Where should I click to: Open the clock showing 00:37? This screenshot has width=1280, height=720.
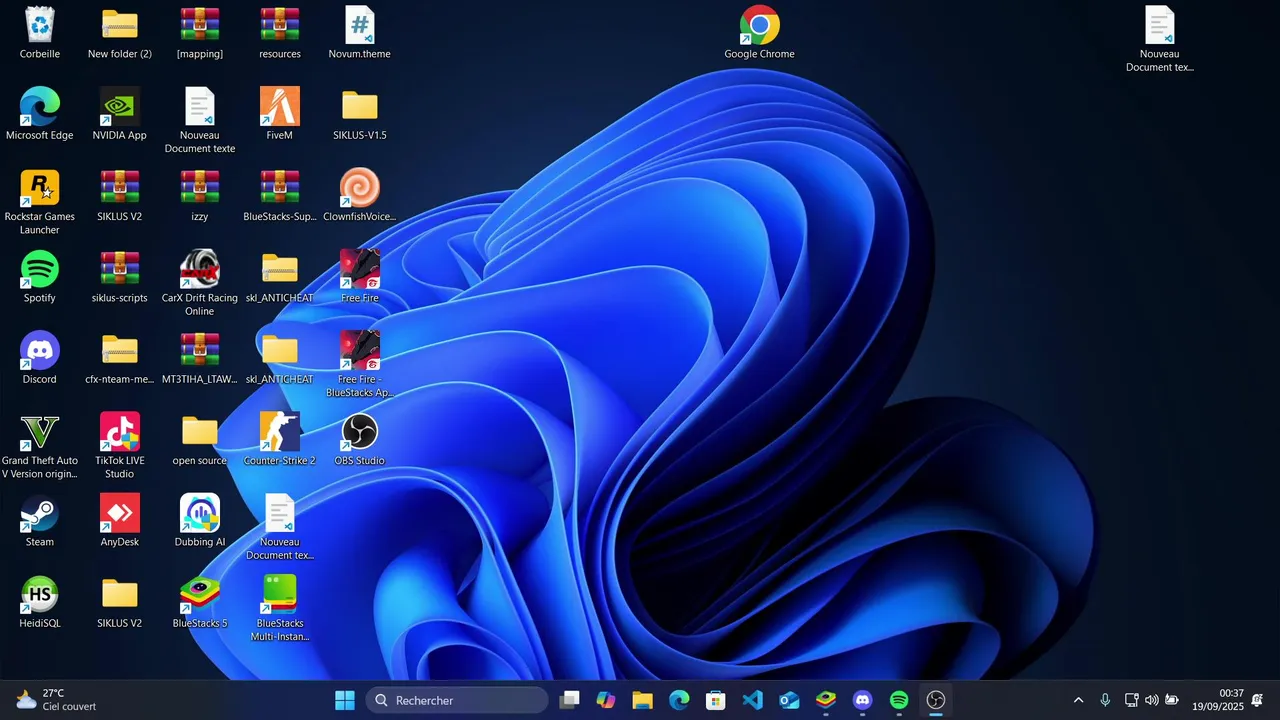click(x=1217, y=700)
